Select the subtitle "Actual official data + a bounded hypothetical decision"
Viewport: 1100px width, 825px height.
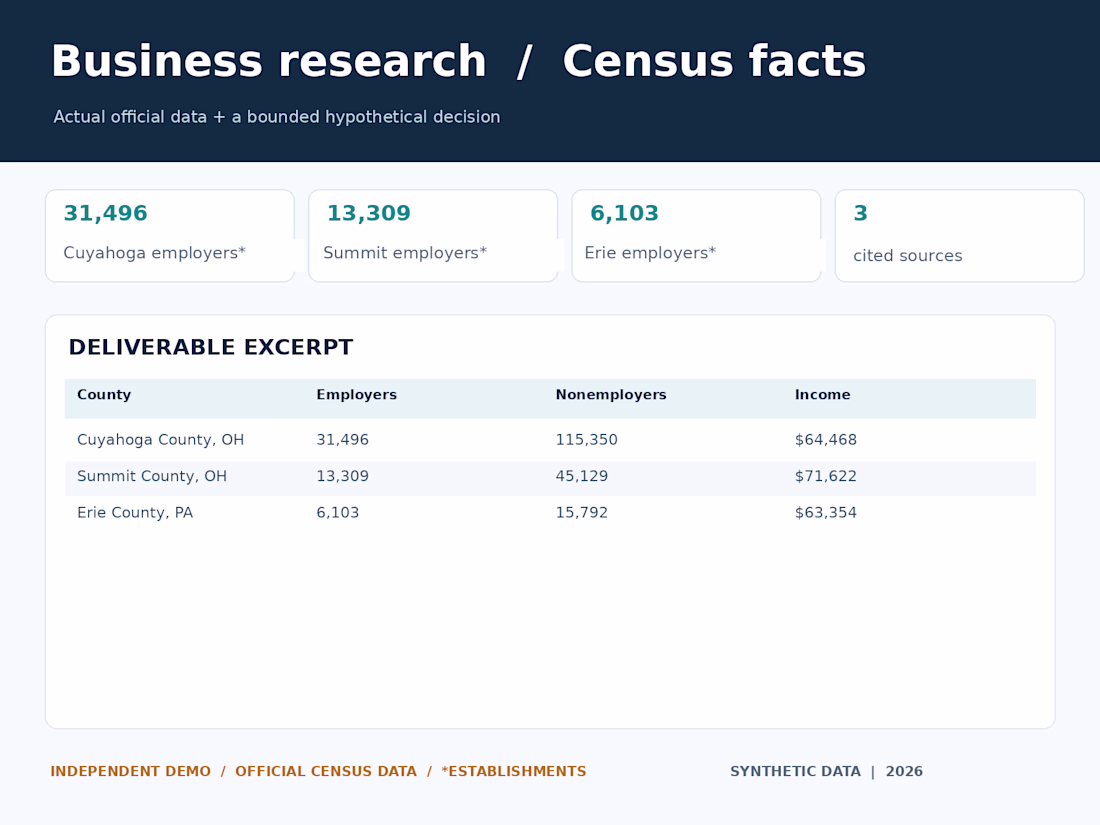tap(277, 117)
